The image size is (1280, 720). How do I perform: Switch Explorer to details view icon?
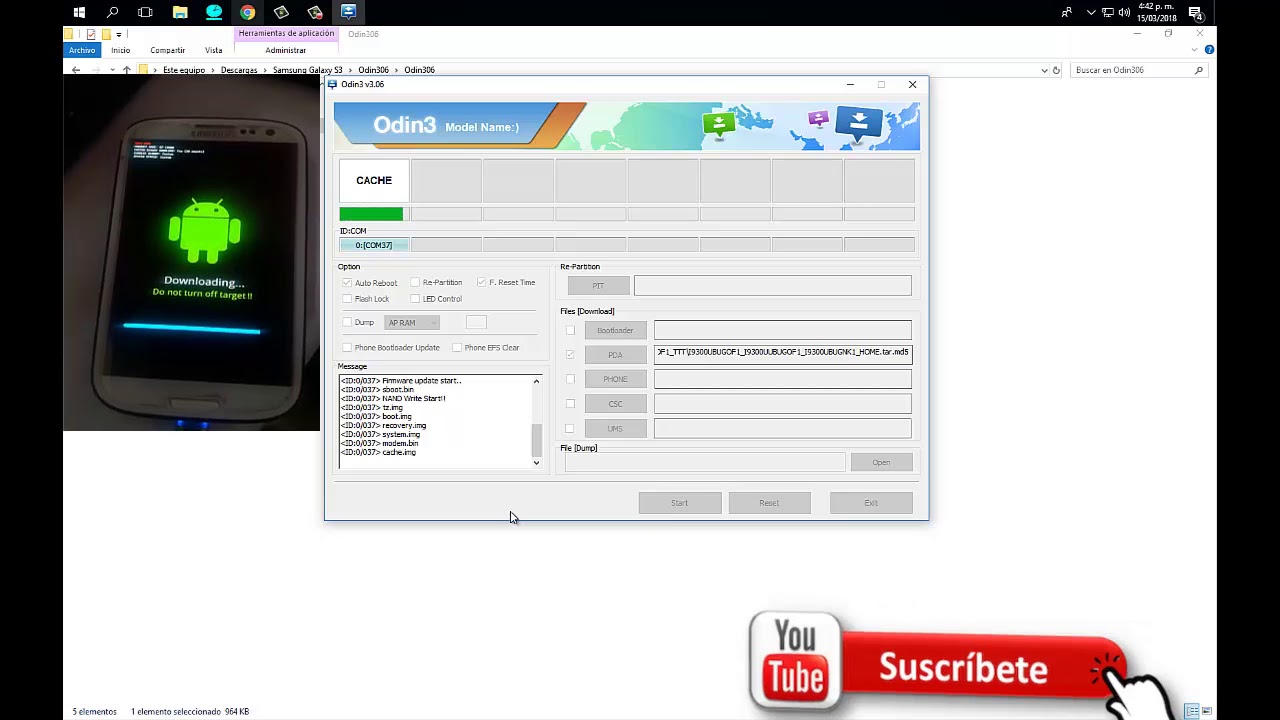pos(1192,711)
